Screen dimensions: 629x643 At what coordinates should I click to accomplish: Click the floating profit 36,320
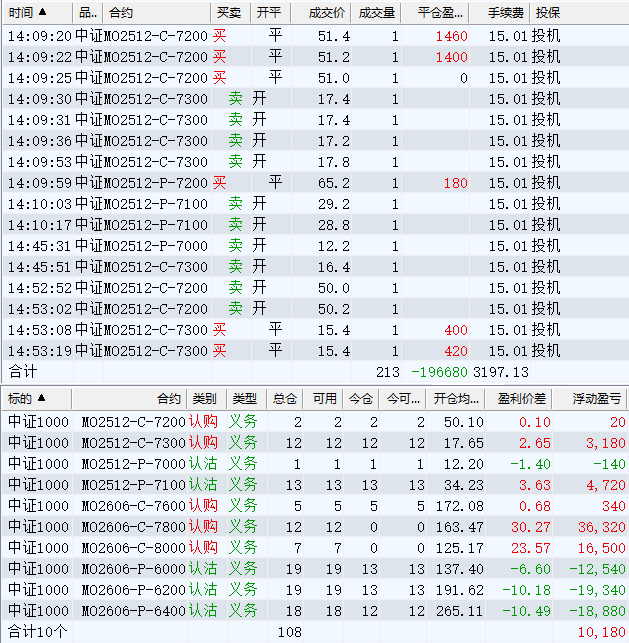[602, 527]
